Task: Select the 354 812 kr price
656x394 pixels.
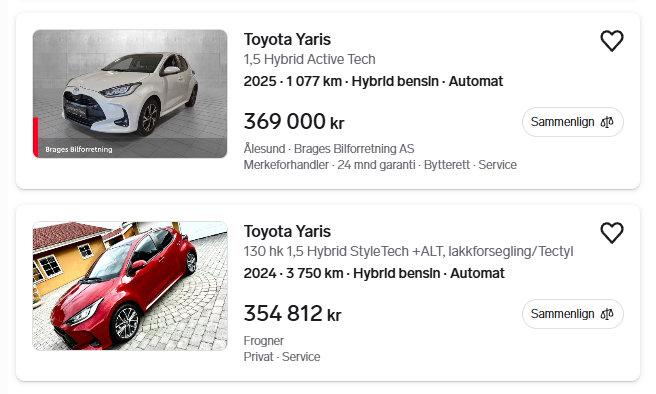Action: click(292, 314)
